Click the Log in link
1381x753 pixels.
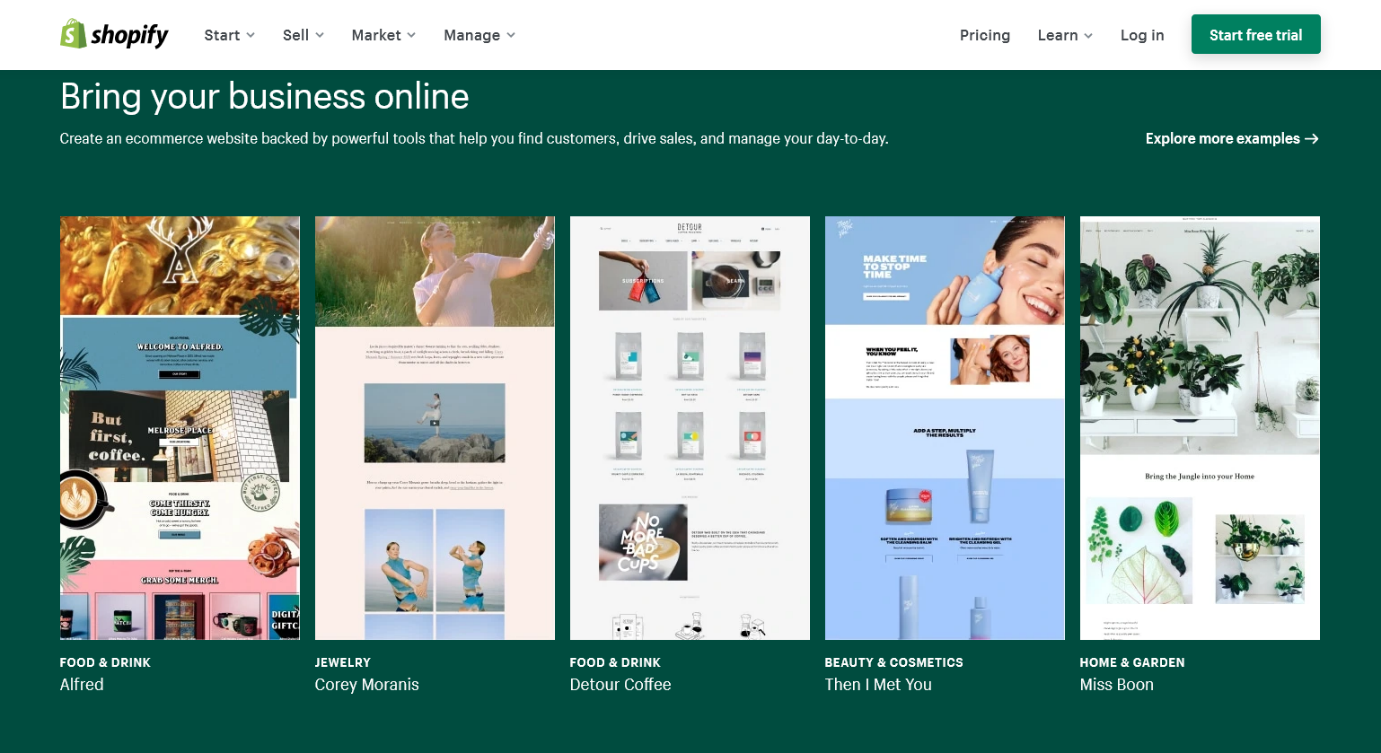point(1141,35)
